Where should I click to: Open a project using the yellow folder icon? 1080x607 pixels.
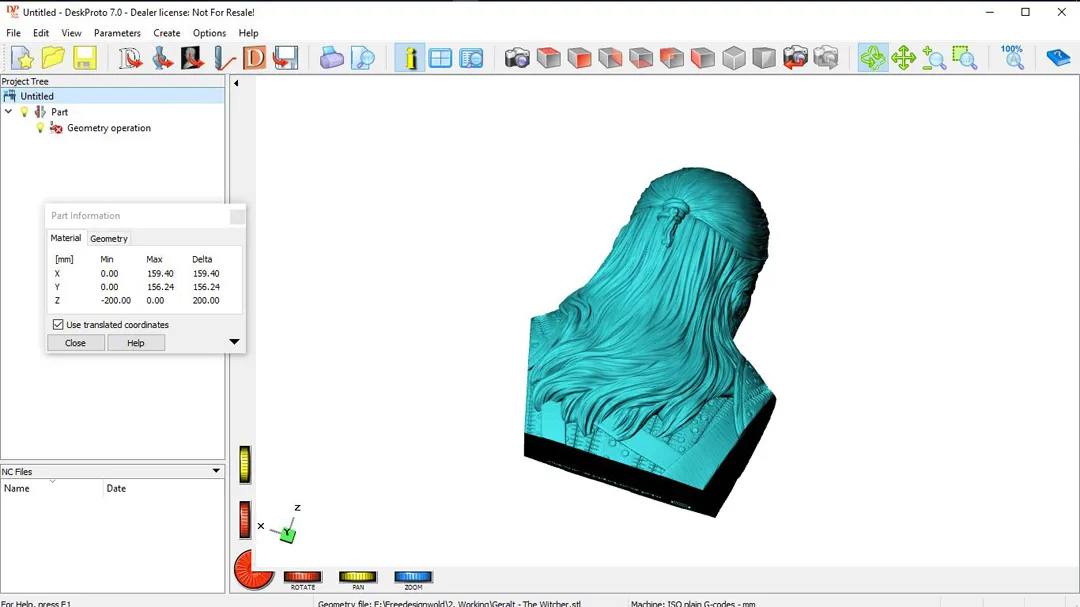point(53,58)
